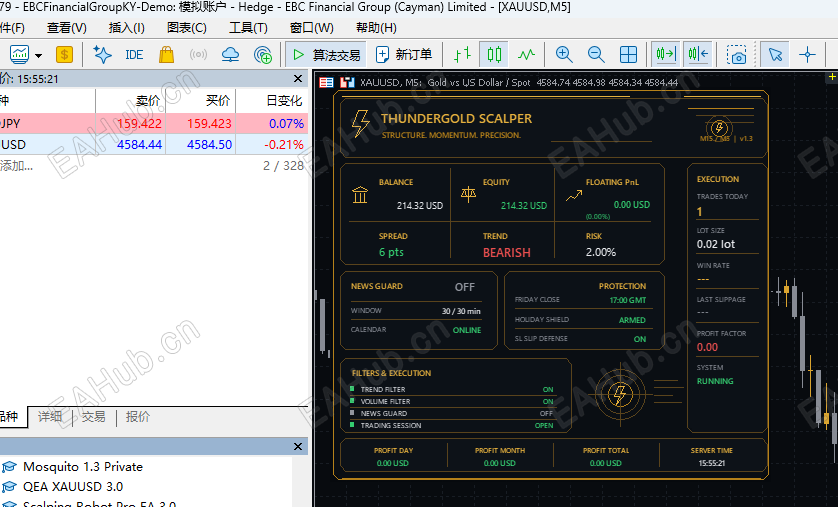Expand the new chart dropdown arrow
838x507 pixels.
(x=38, y=55)
